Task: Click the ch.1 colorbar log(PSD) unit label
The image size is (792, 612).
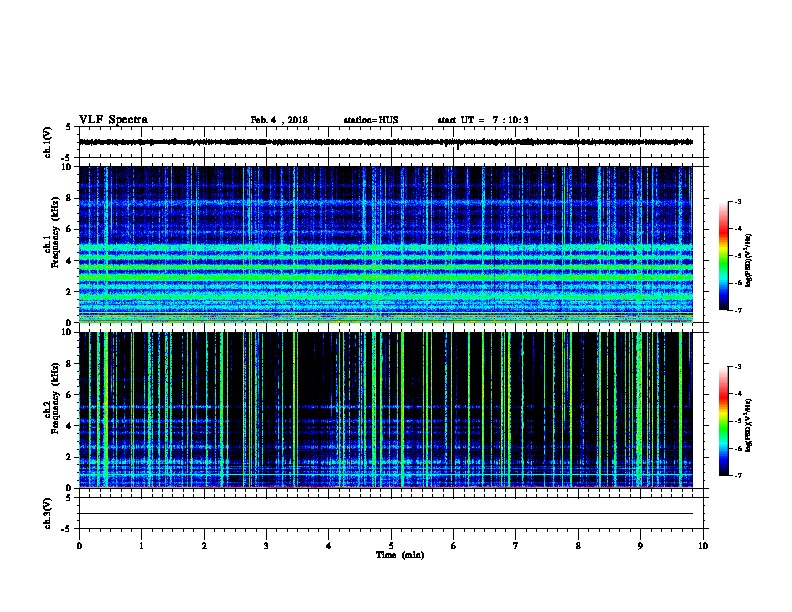Action: [x=749, y=261]
